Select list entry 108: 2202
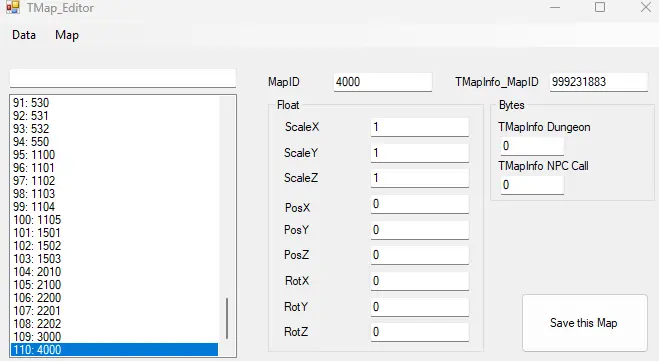The height and width of the screenshot is (361, 659). pyautogui.click(x=114, y=324)
